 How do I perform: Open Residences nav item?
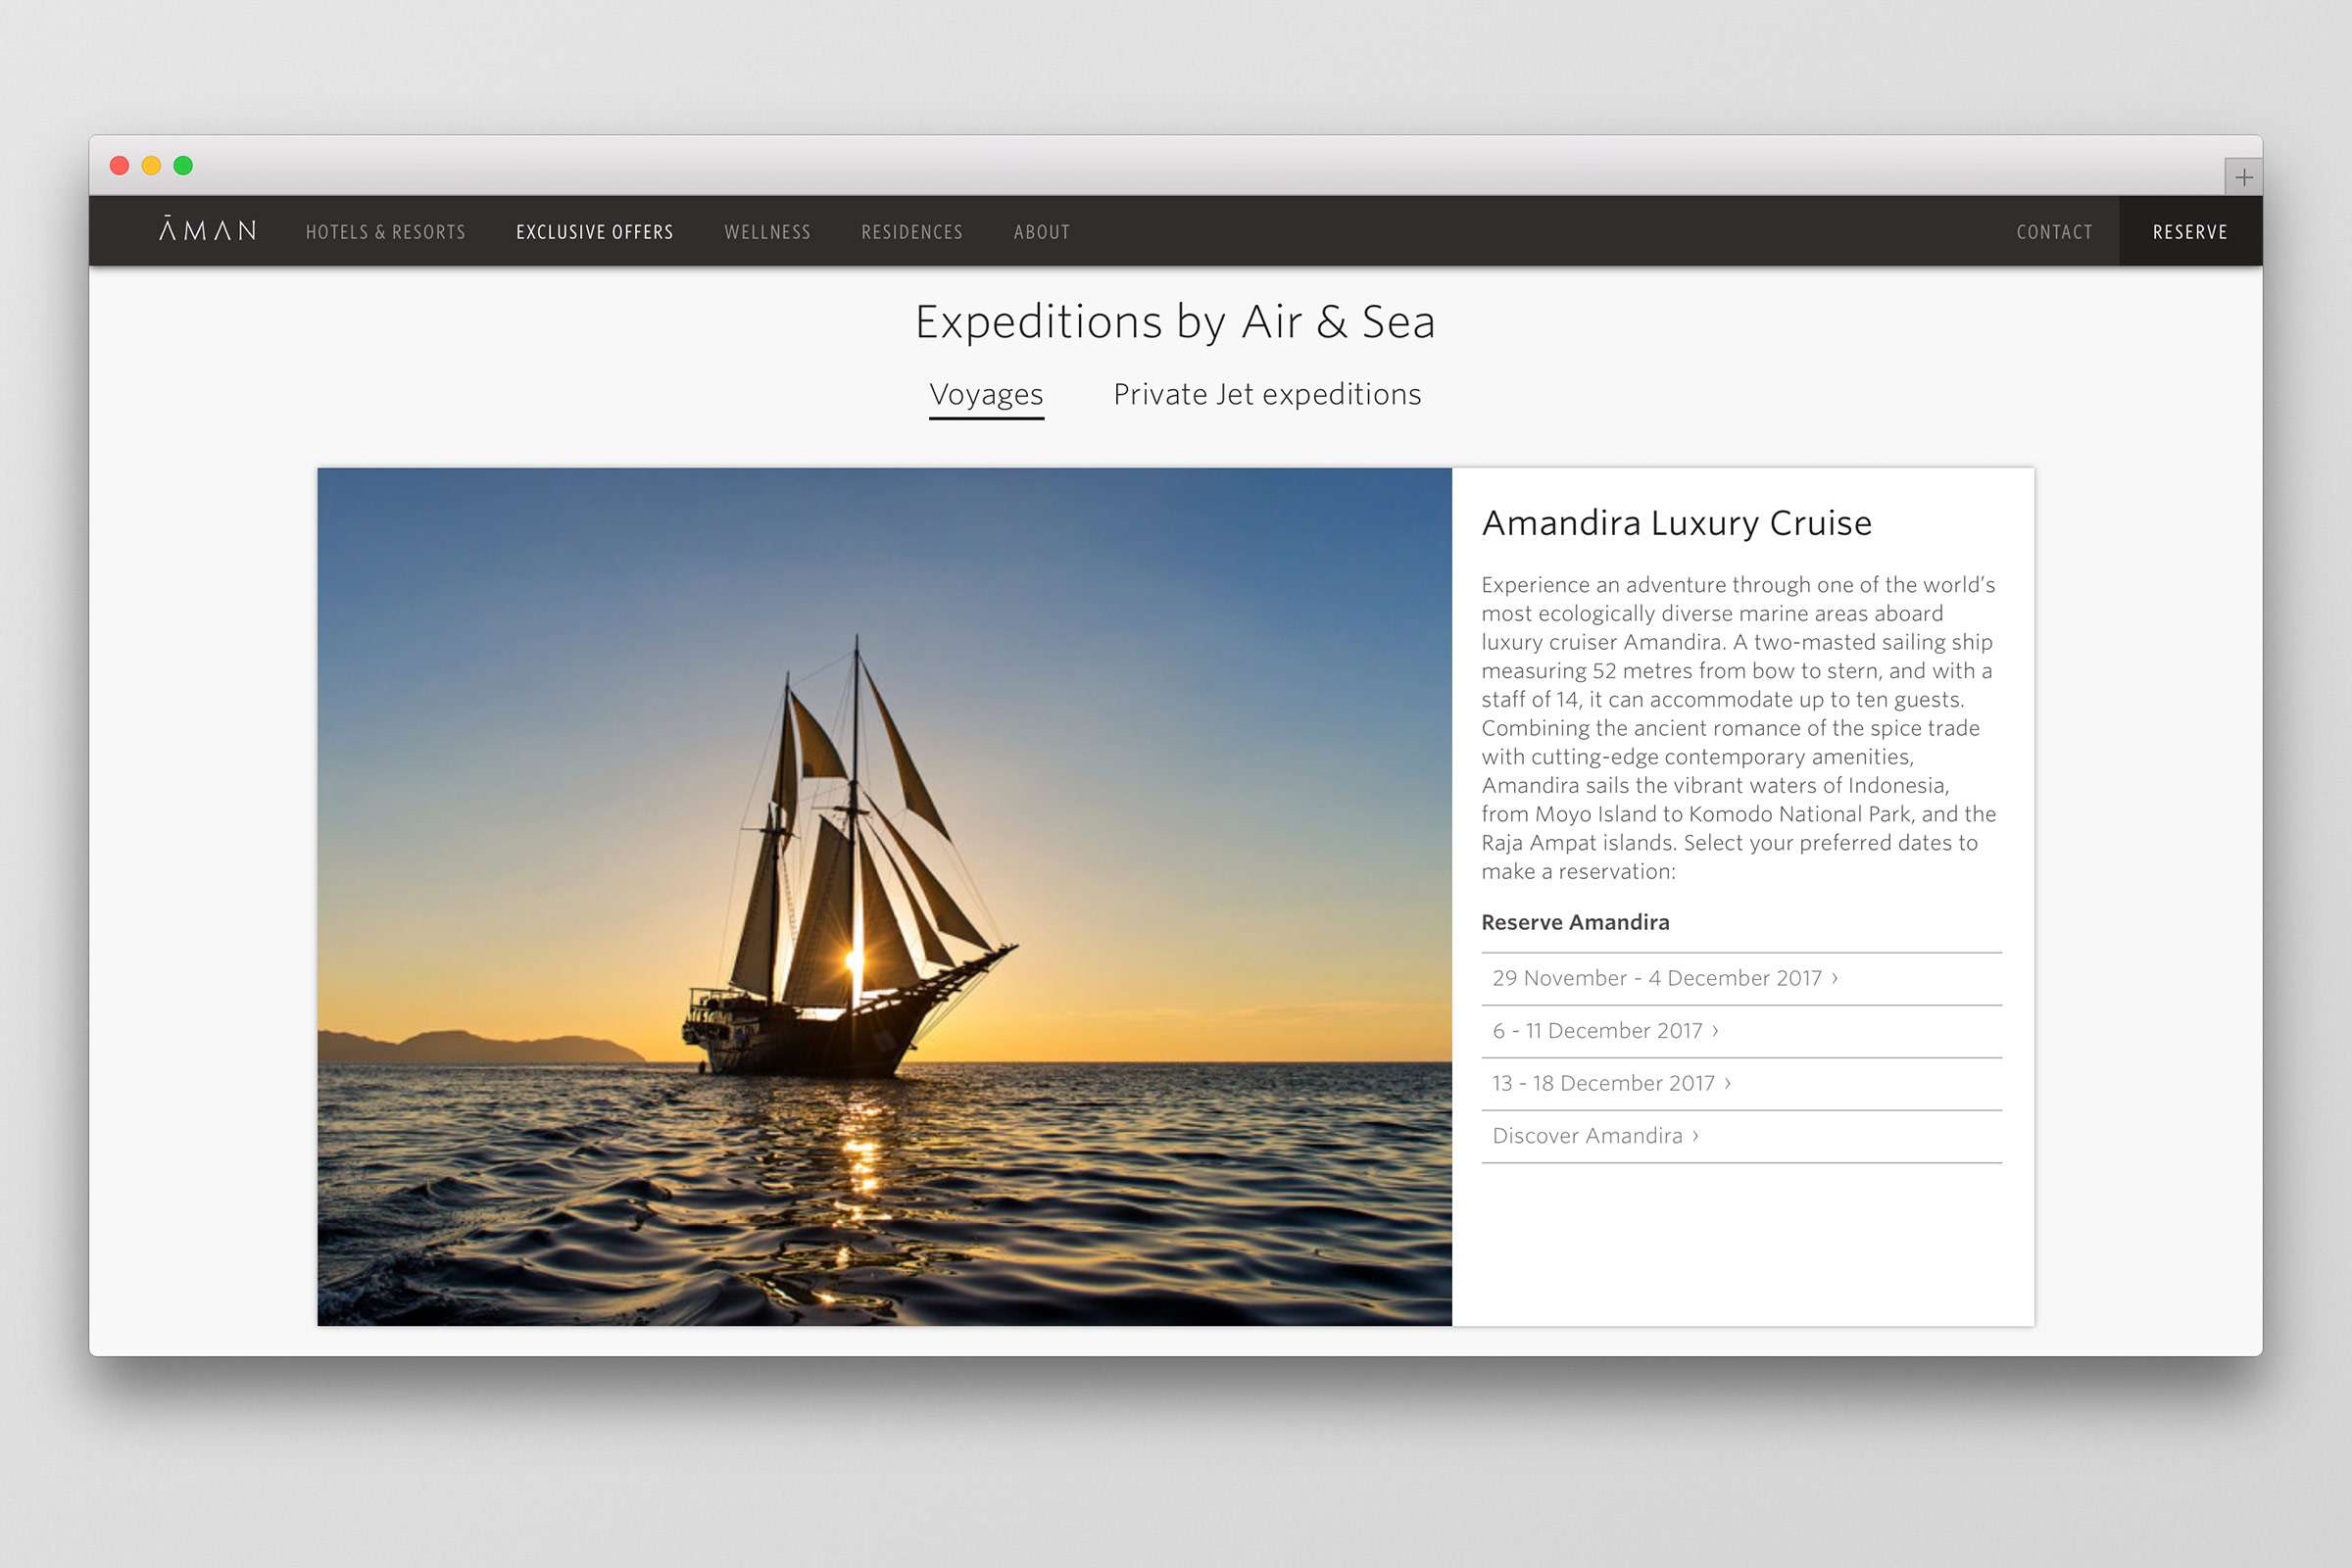[911, 232]
